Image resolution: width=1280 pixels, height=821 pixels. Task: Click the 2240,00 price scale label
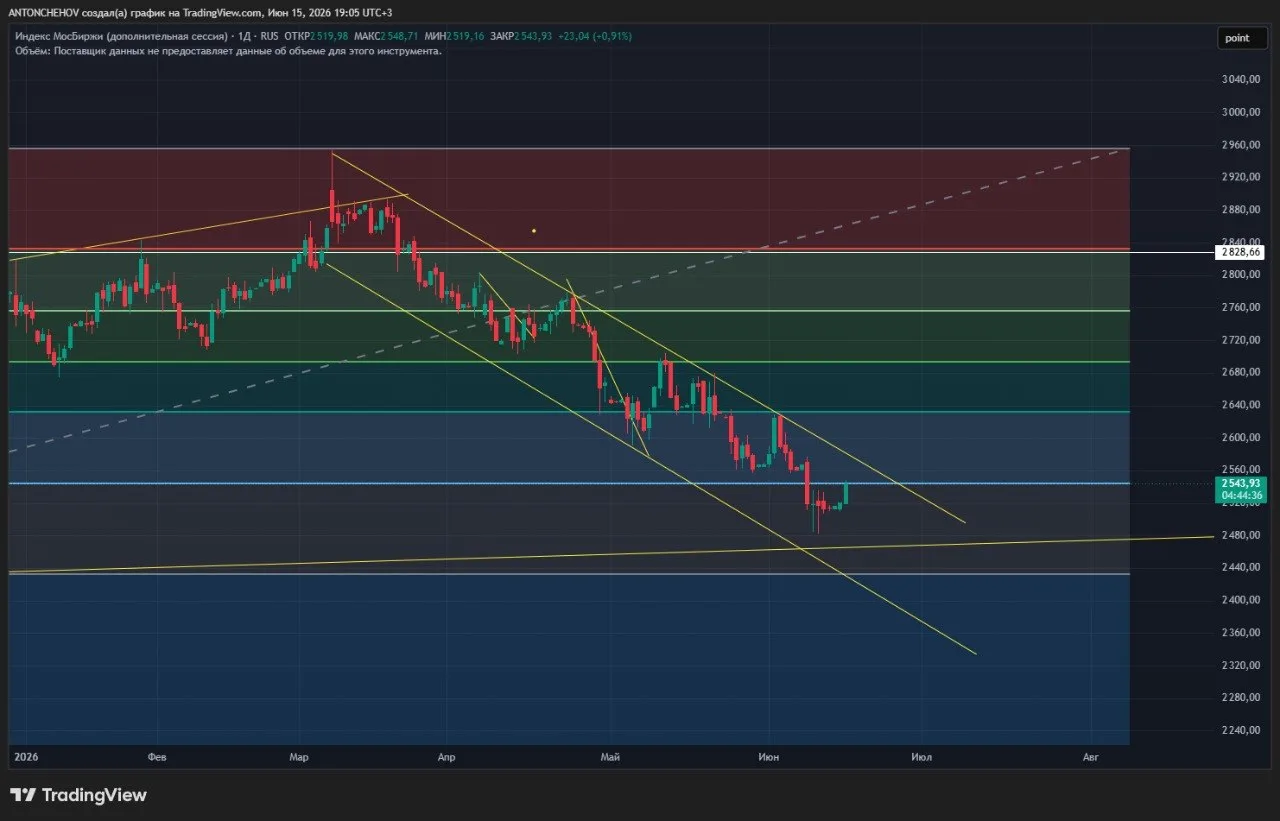[x=1243, y=730]
